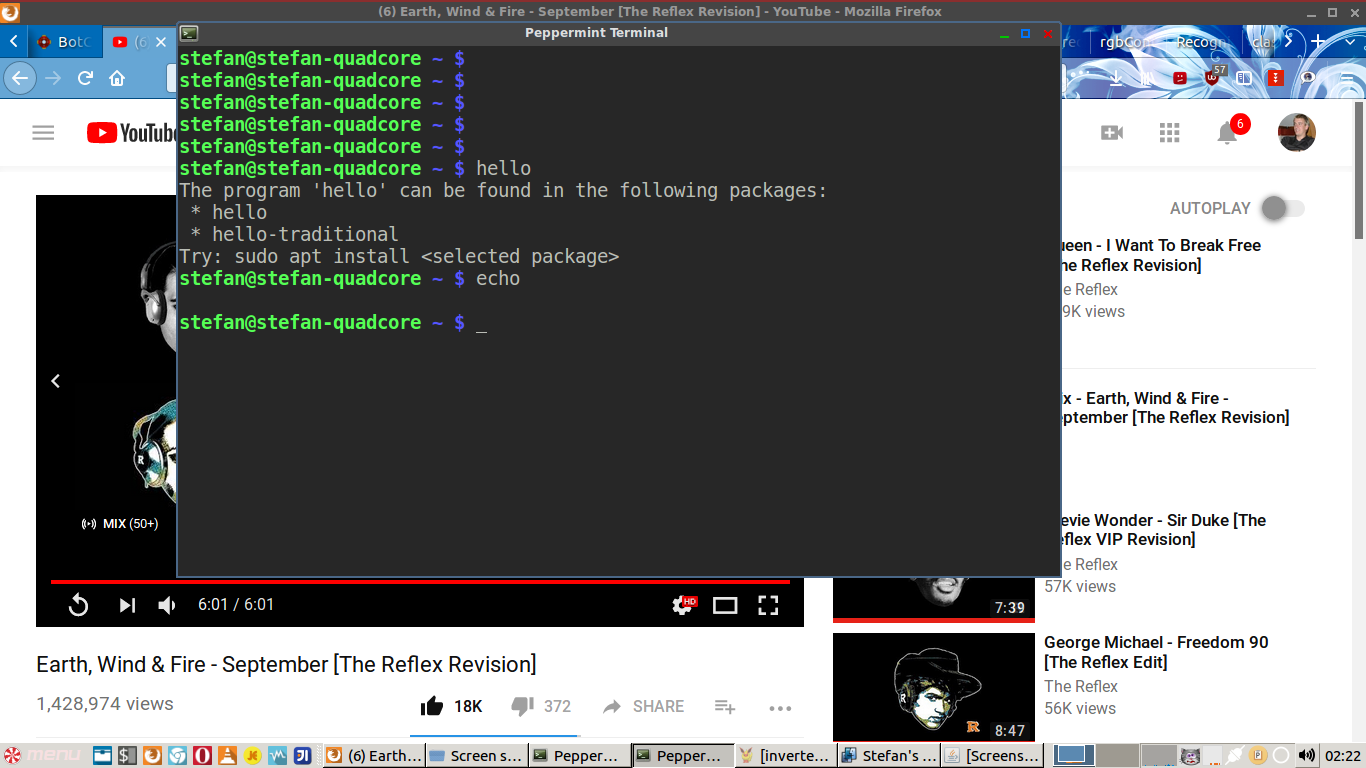
Task: Open the three-dot more actions menu
Action: point(780,708)
